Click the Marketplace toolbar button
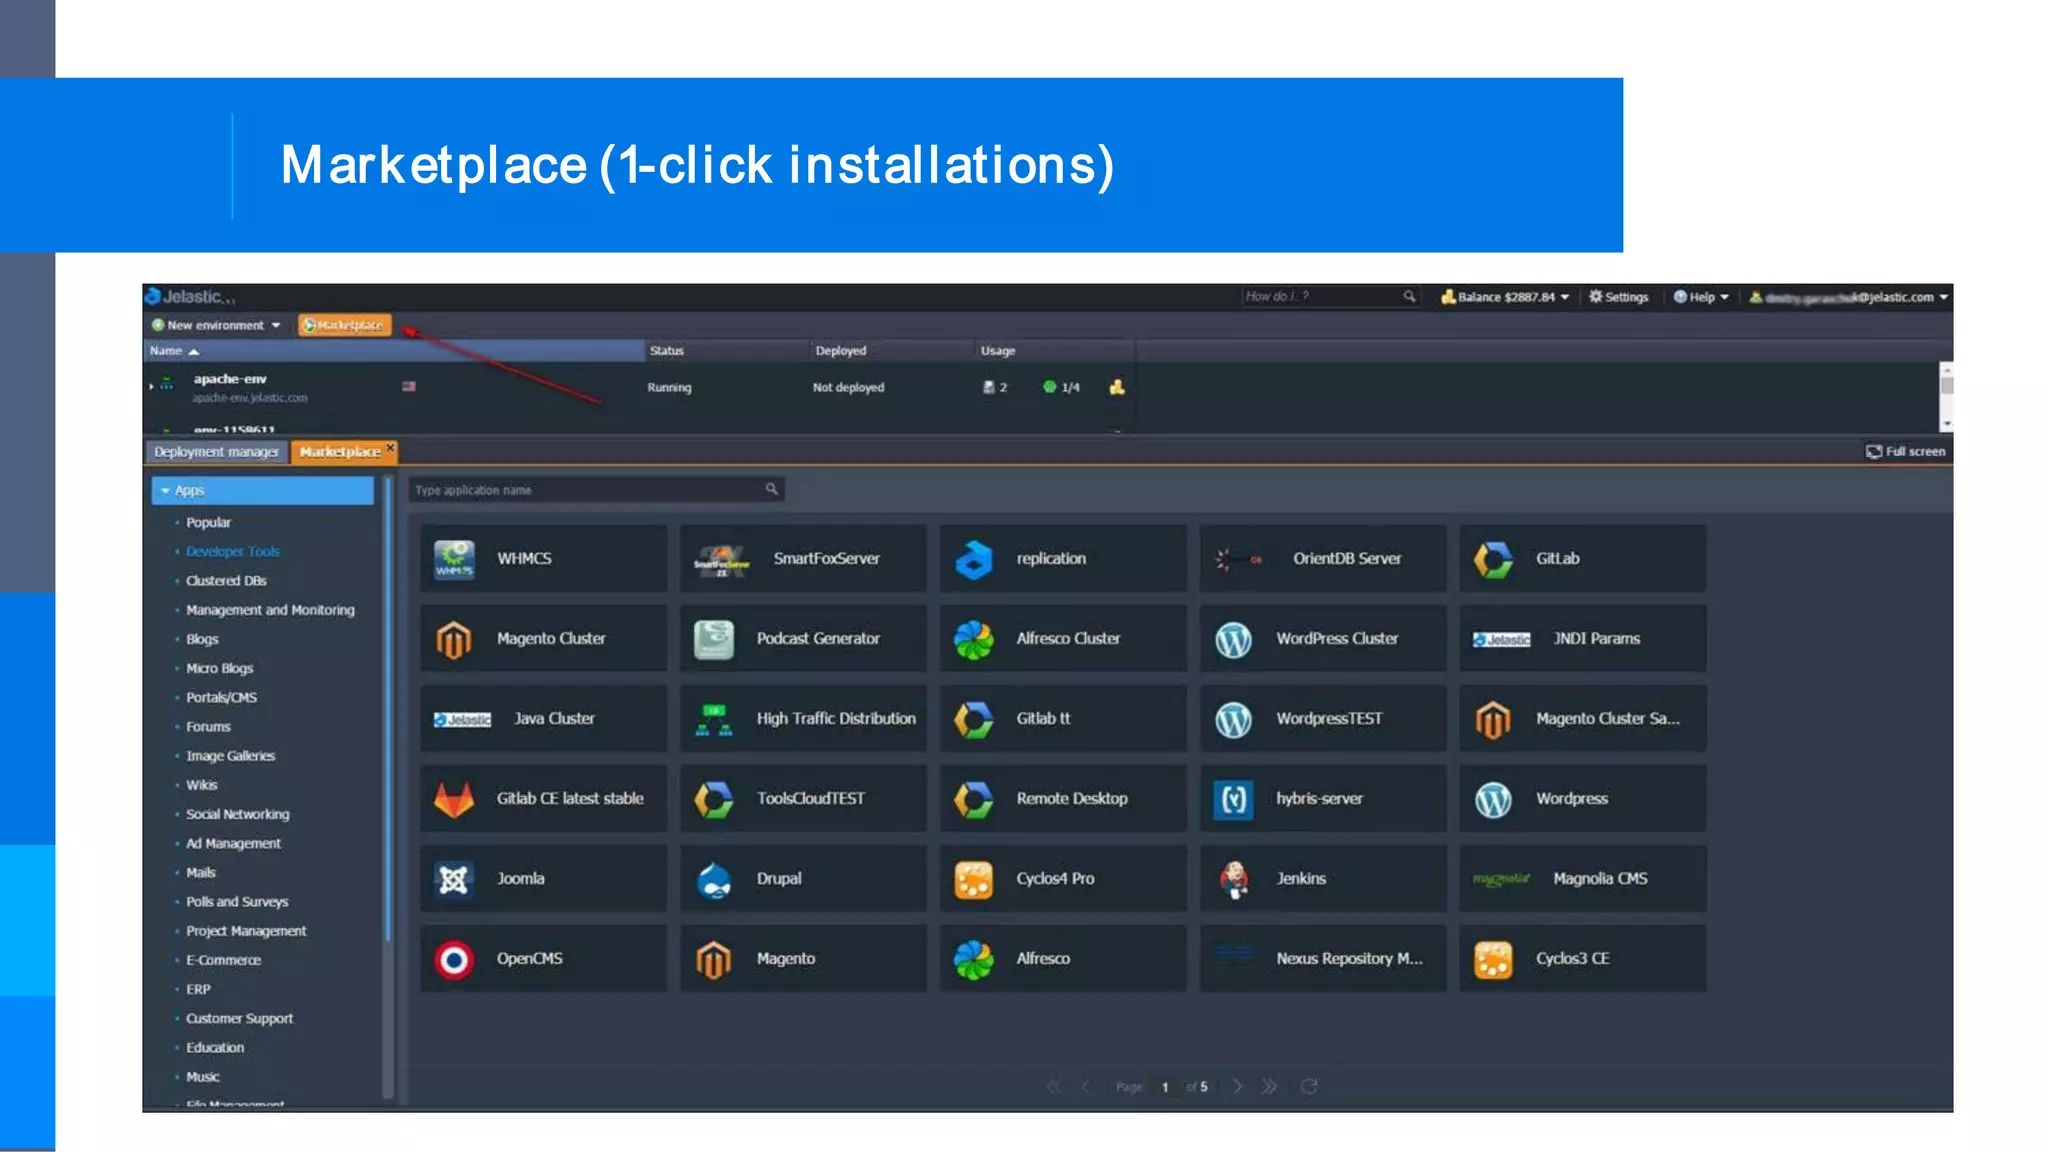Viewport: 2048px width, 1152px height. point(344,325)
